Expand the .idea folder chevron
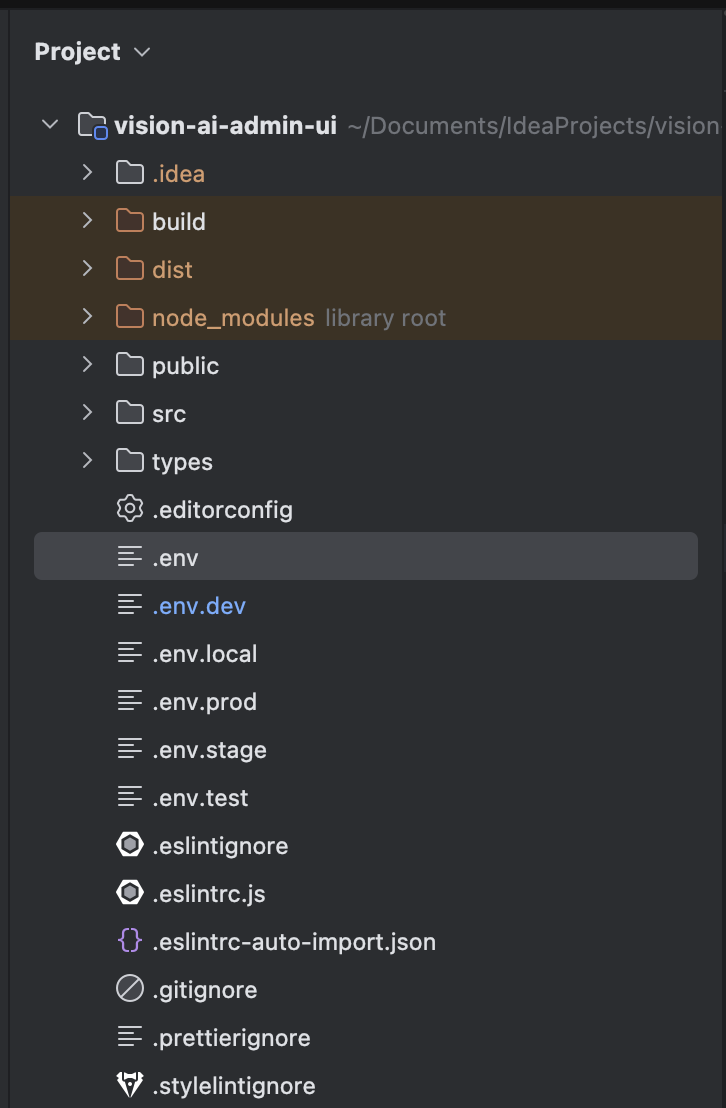 87,174
